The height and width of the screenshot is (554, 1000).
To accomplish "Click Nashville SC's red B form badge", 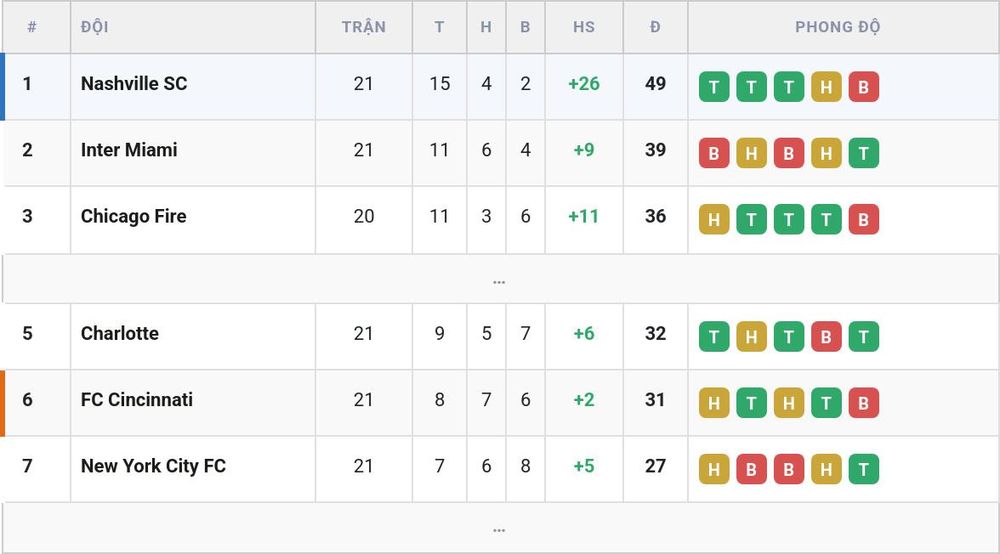I will pos(864,87).
